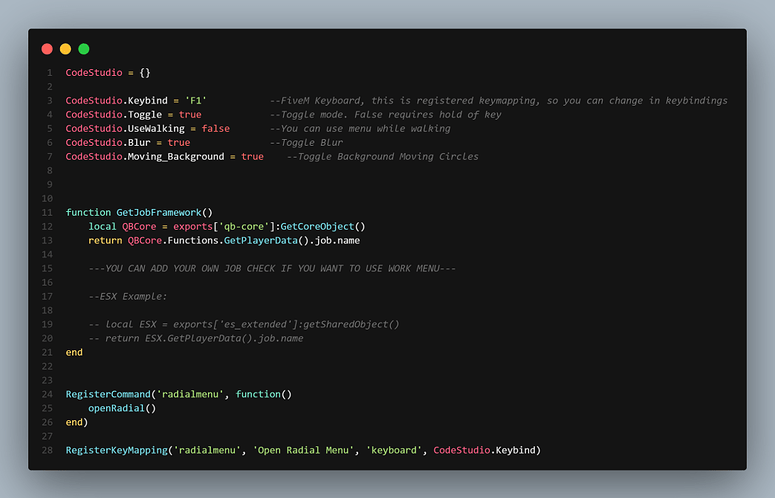Viewport: 775px width, 498px height.
Task: Select line number 11 in gutter
Action: [x=47, y=212]
